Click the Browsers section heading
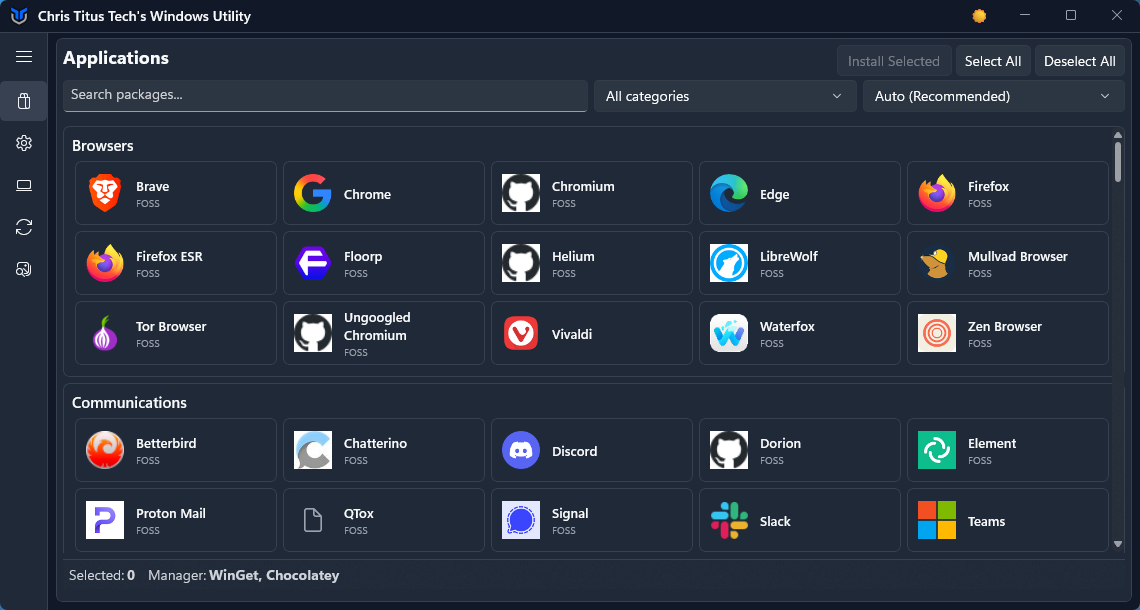 103,145
